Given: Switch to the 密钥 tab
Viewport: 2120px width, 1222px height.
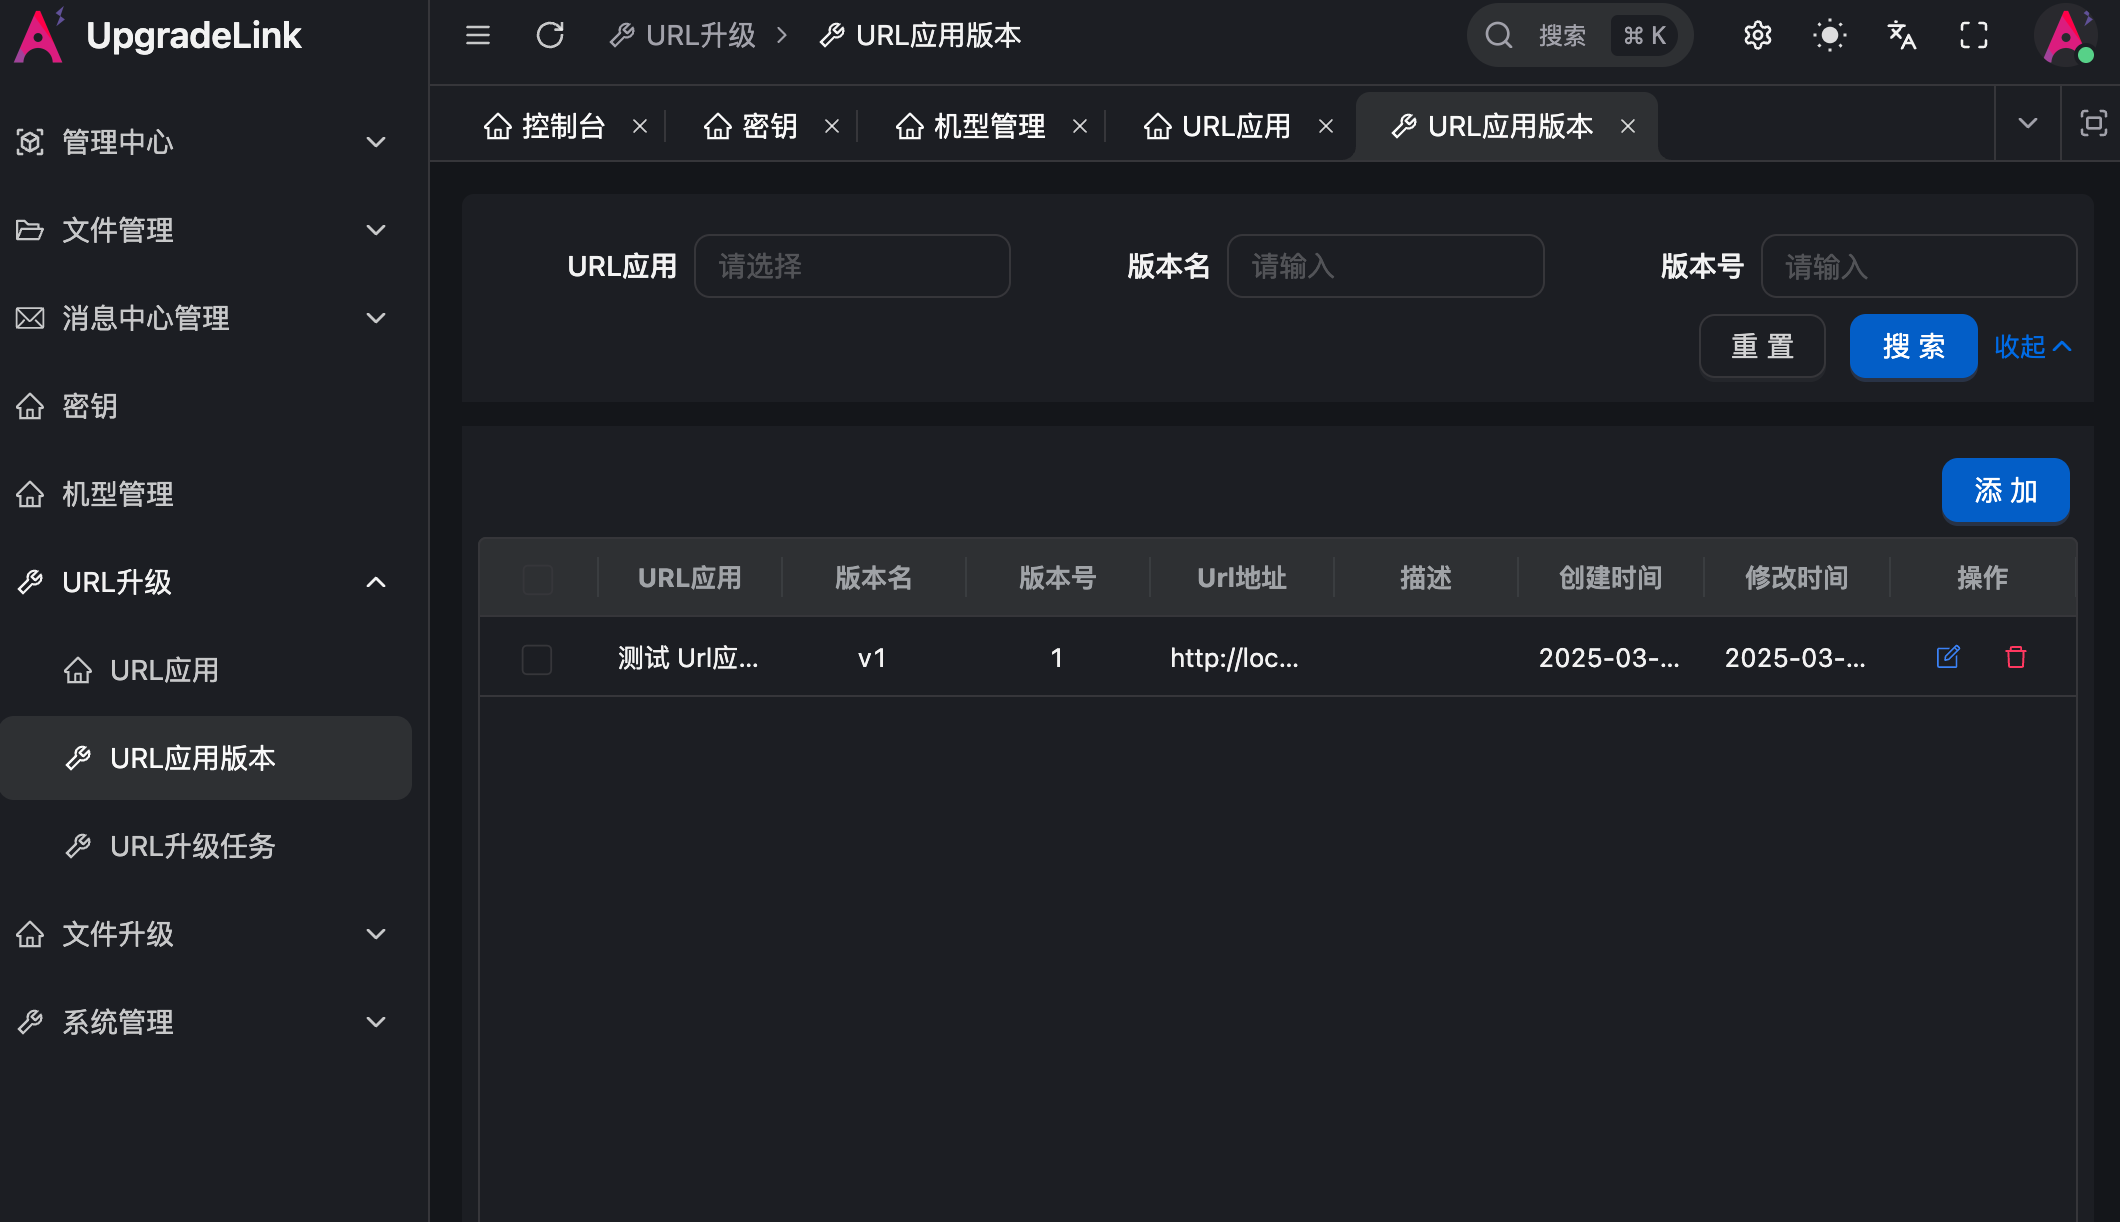Looking at the screenshot, I should [x=751, y=126].
